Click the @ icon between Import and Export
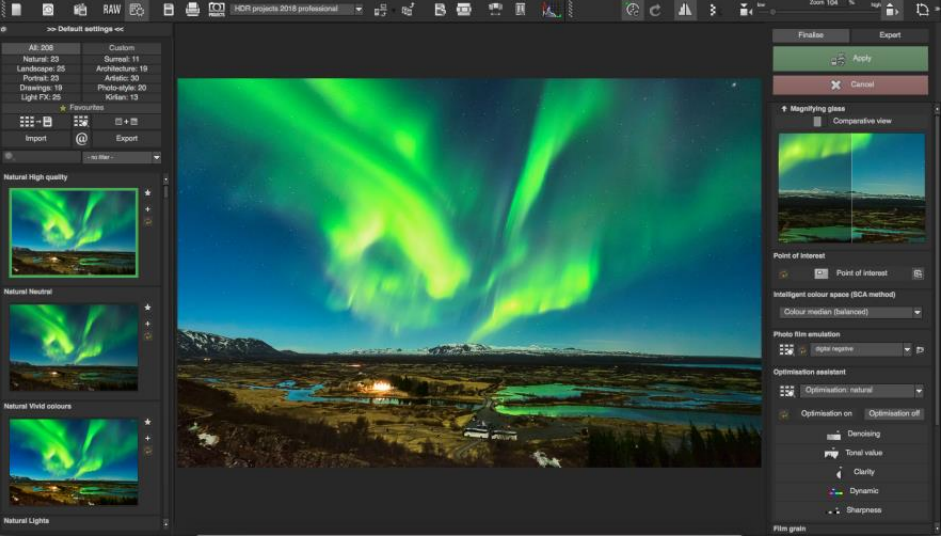 pyautogui.click(x=82, y=139)
